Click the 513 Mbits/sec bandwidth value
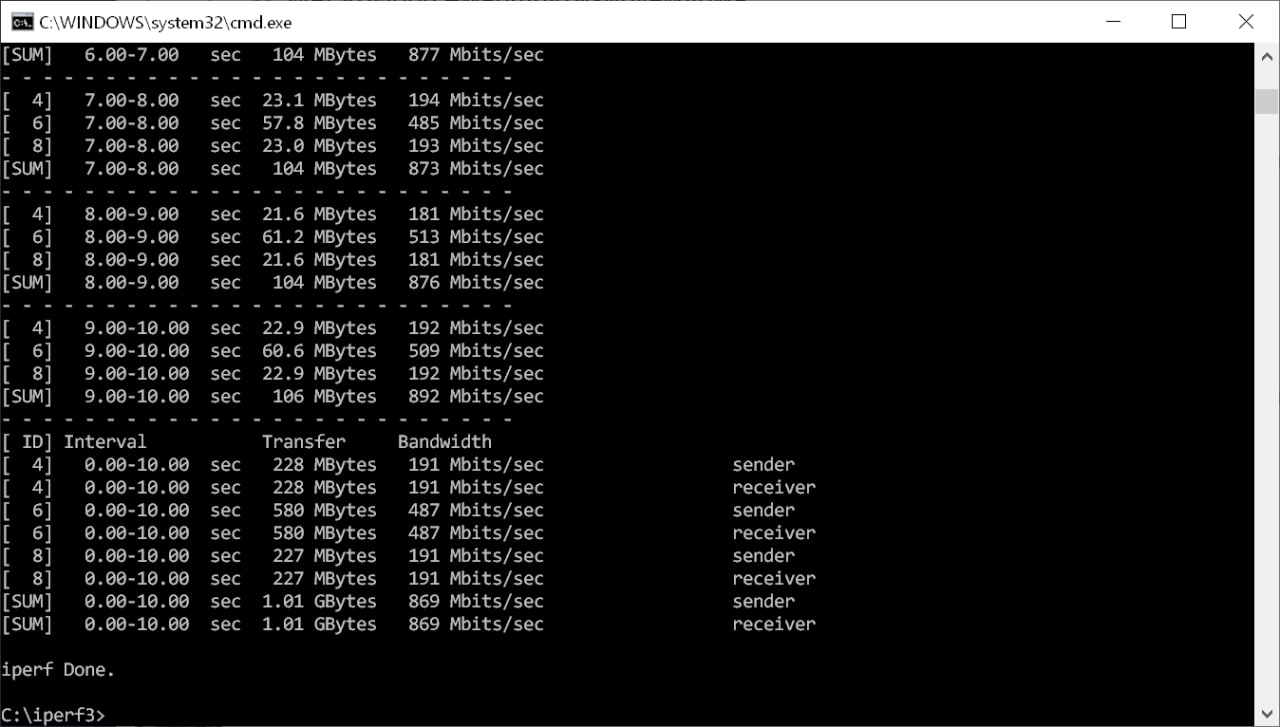Viewport: 1280px width, 727px height. tap(476, 237)
